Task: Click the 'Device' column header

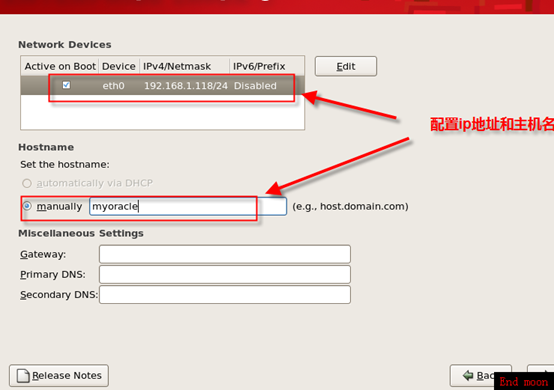Action: pyautogui.click(x=119, y=66)
